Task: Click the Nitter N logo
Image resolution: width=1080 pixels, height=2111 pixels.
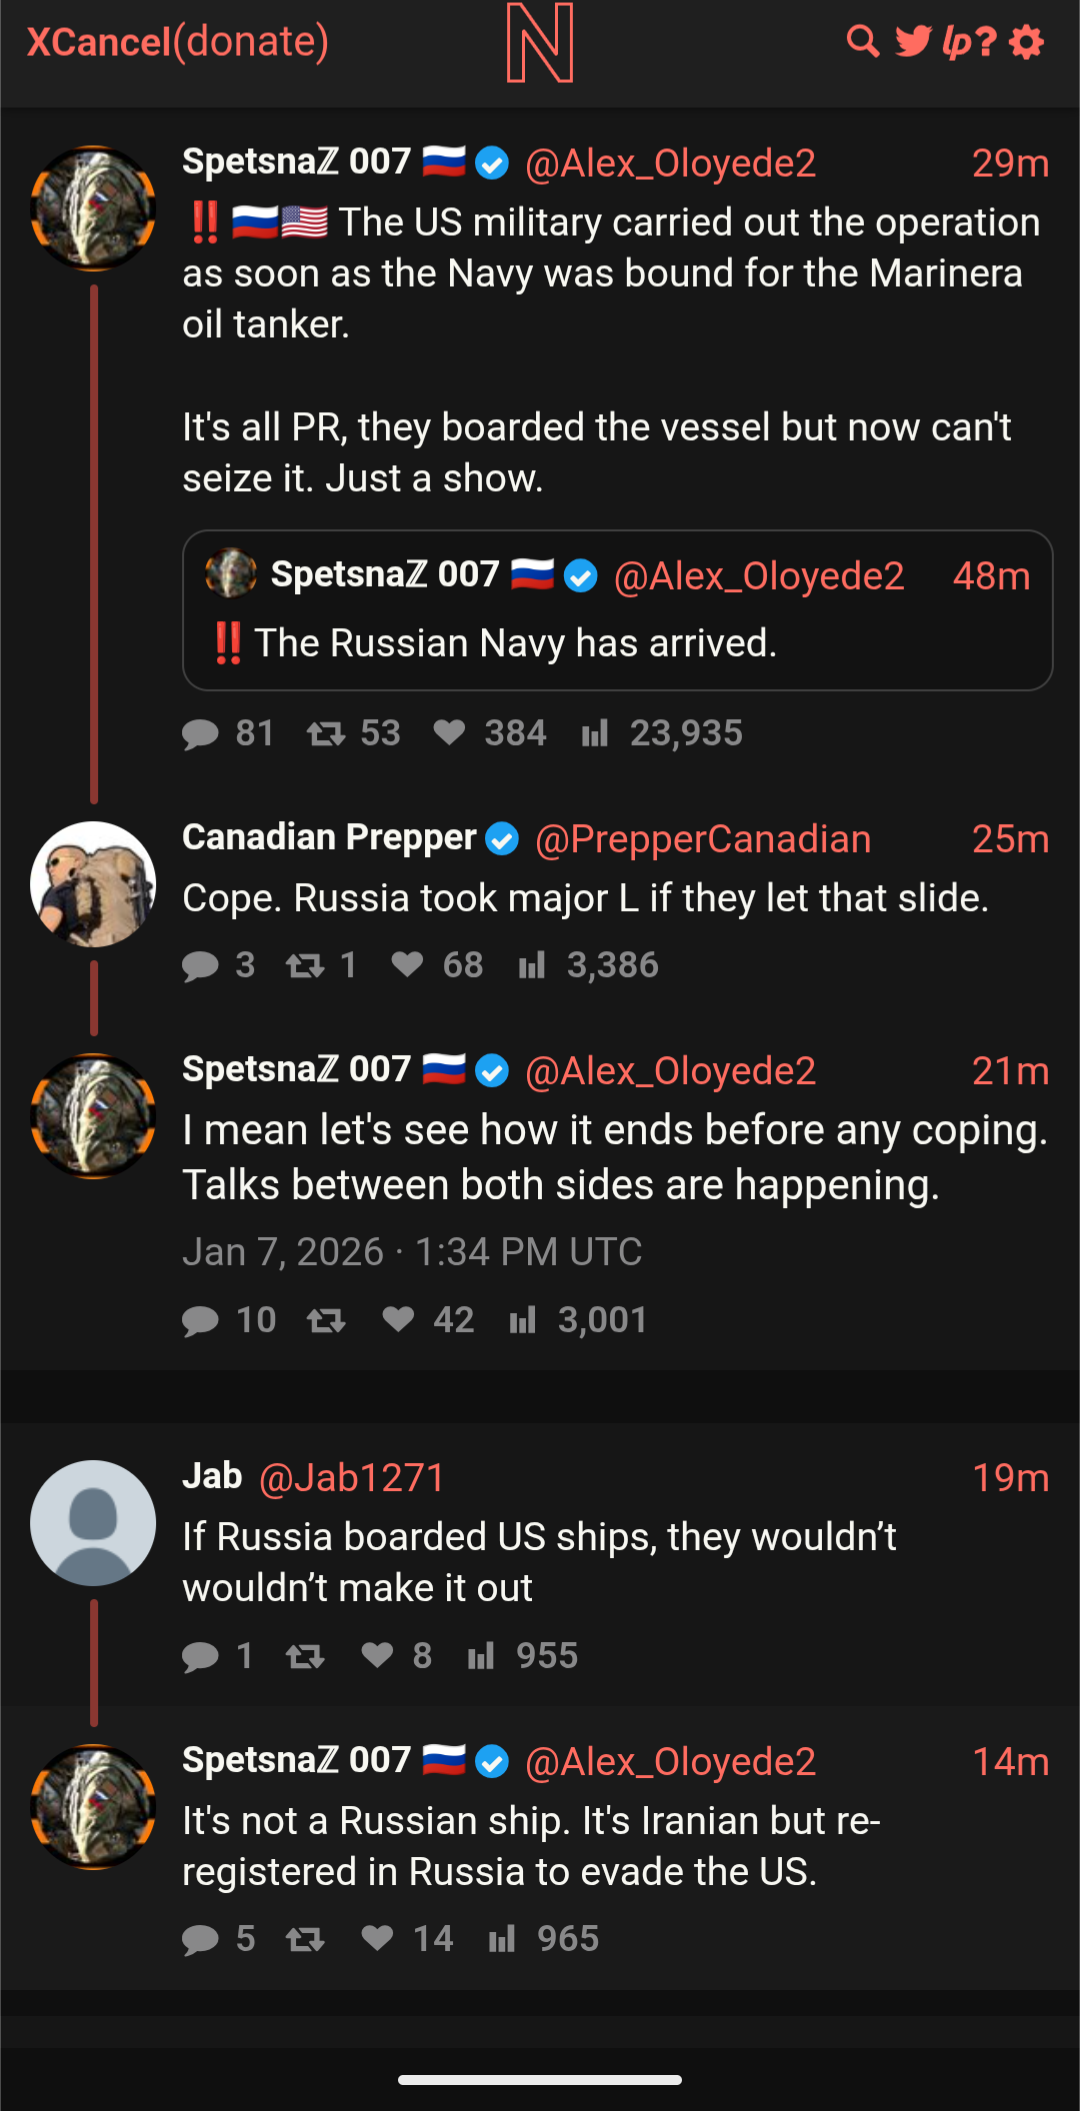Action: pyautogui.click(x=540, y=43)
